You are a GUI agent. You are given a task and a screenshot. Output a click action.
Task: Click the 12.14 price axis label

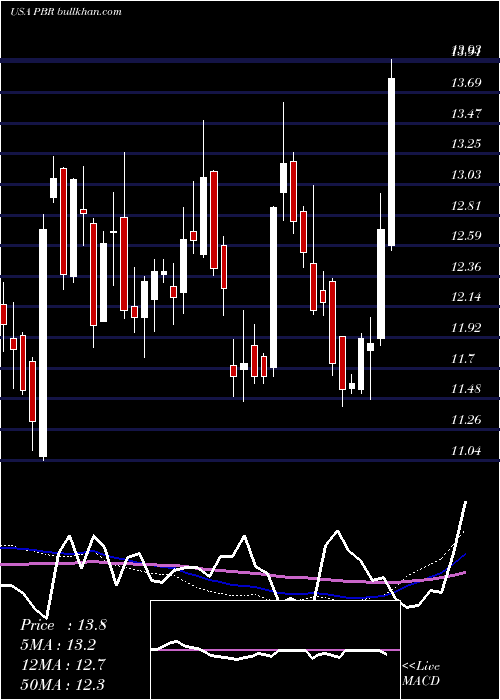pyautogui.click(x=466, y=297)
